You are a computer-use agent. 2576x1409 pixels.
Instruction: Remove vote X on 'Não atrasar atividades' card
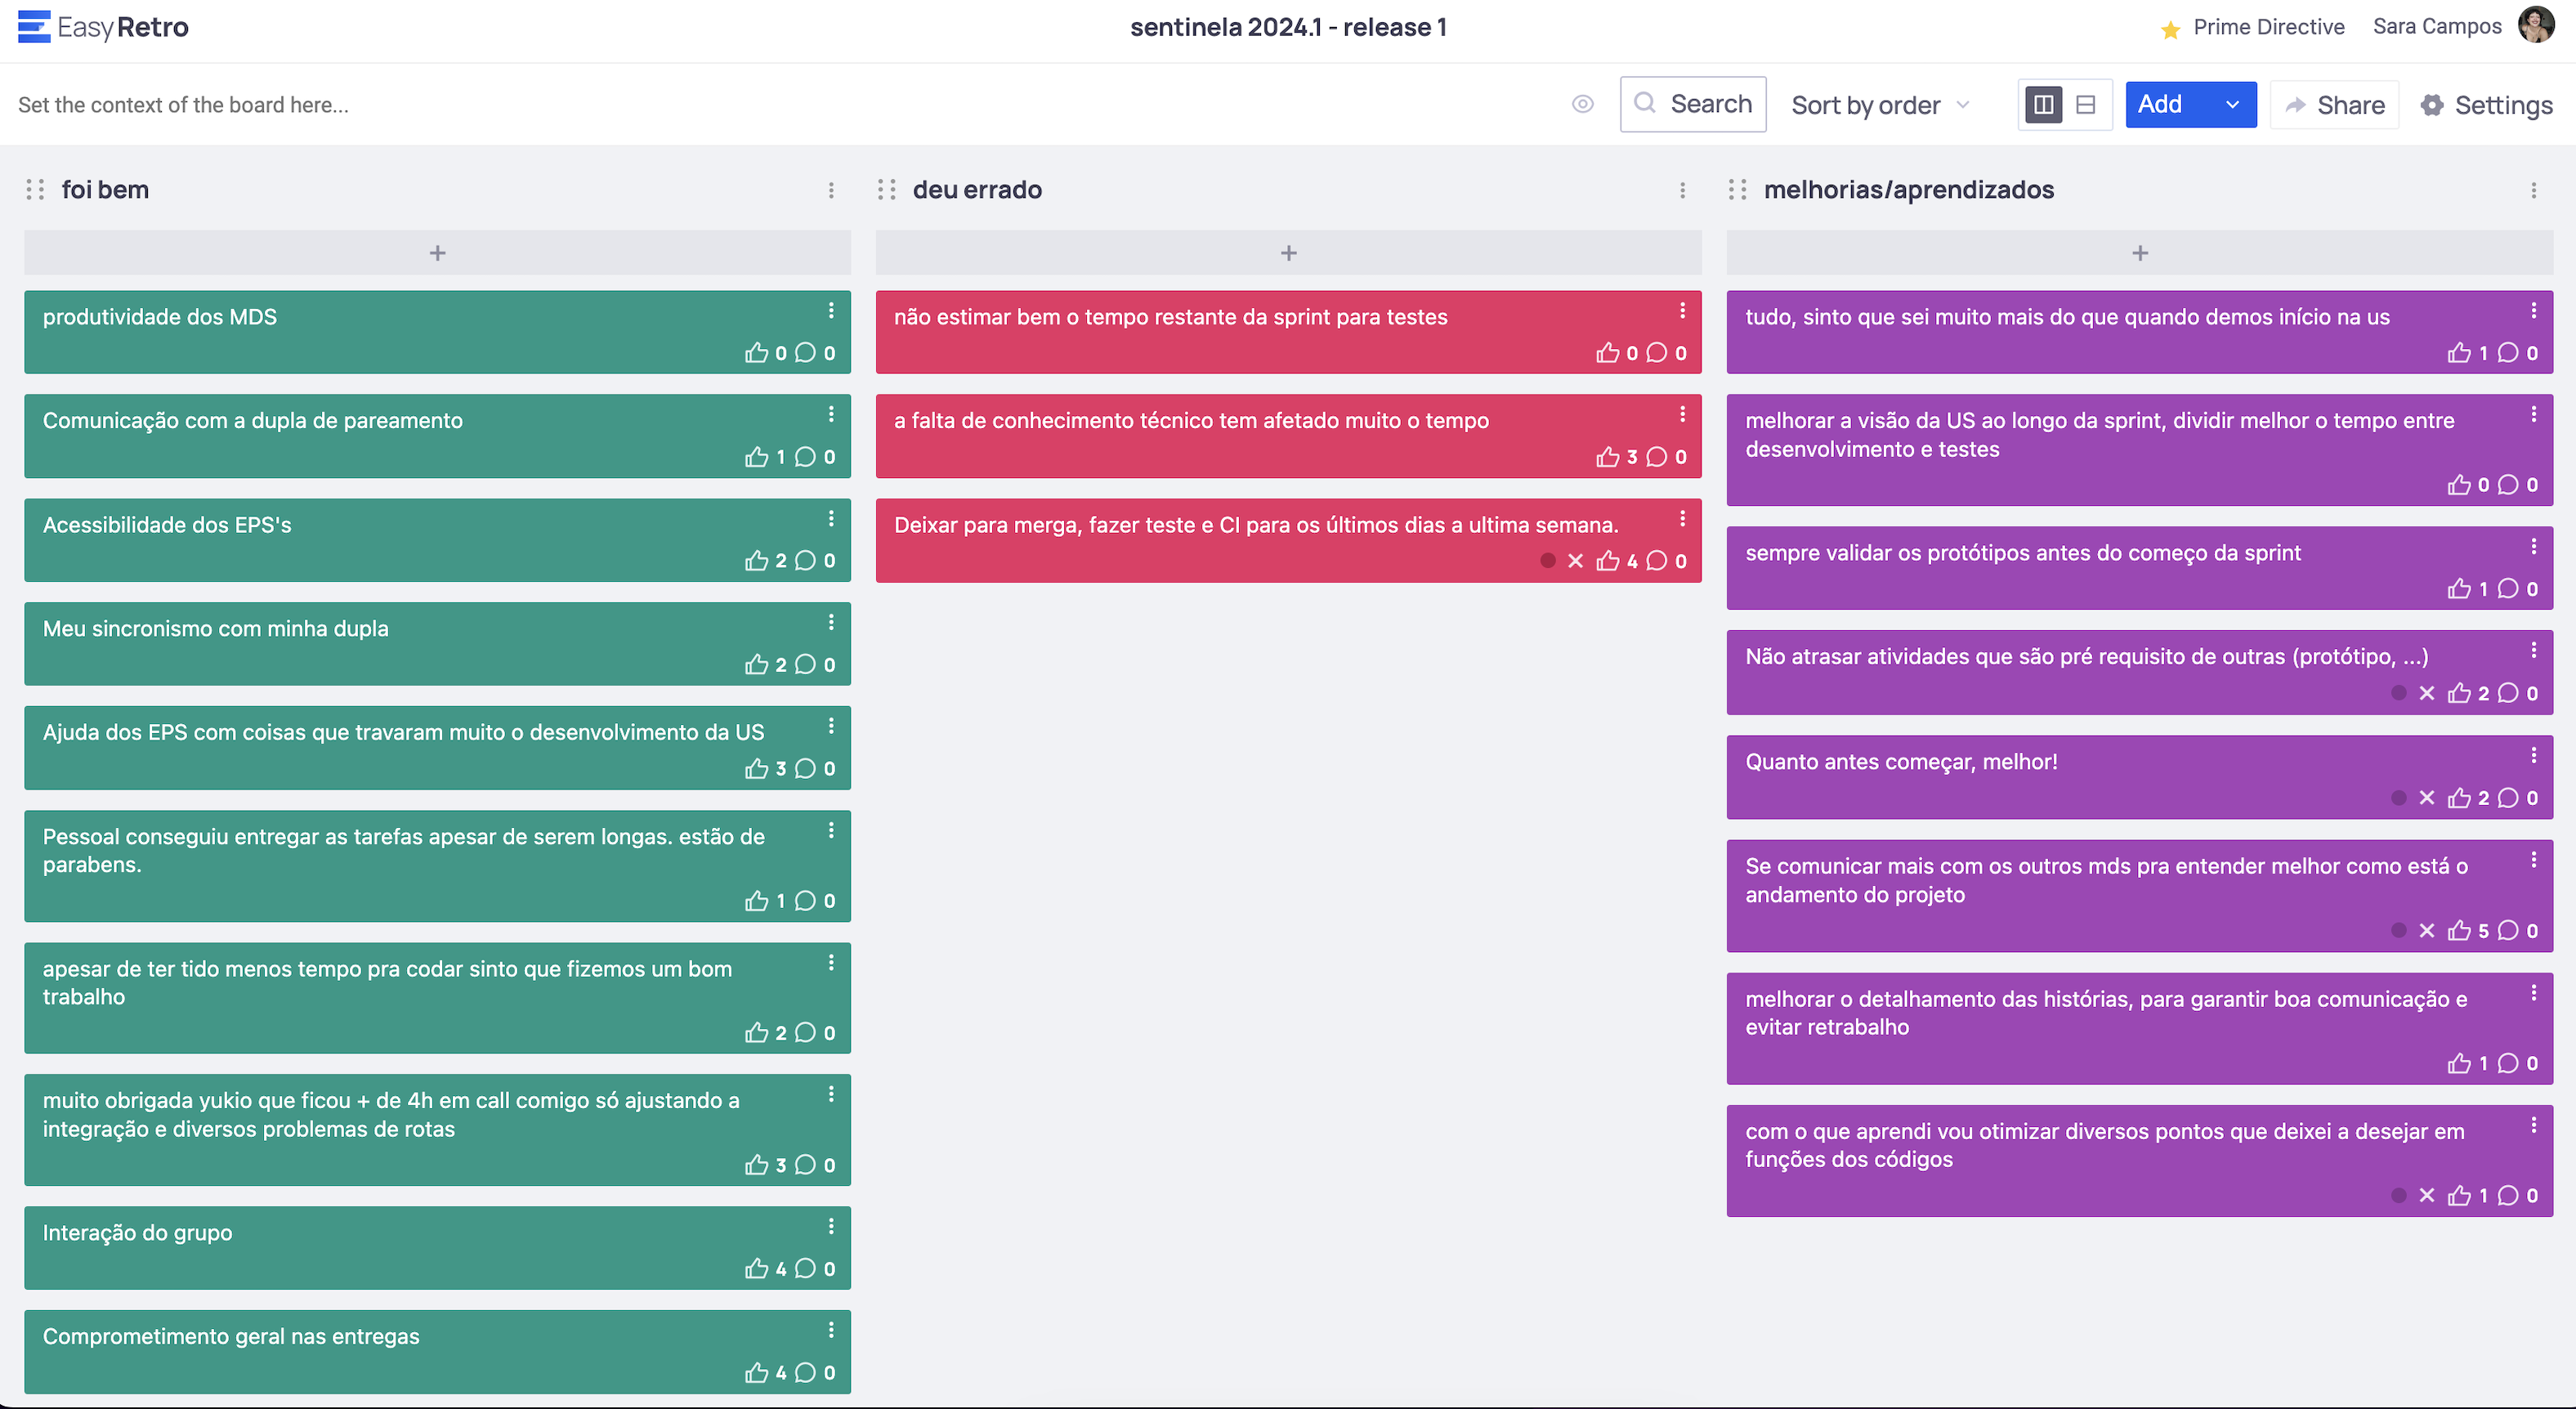tap(2426, 693)
